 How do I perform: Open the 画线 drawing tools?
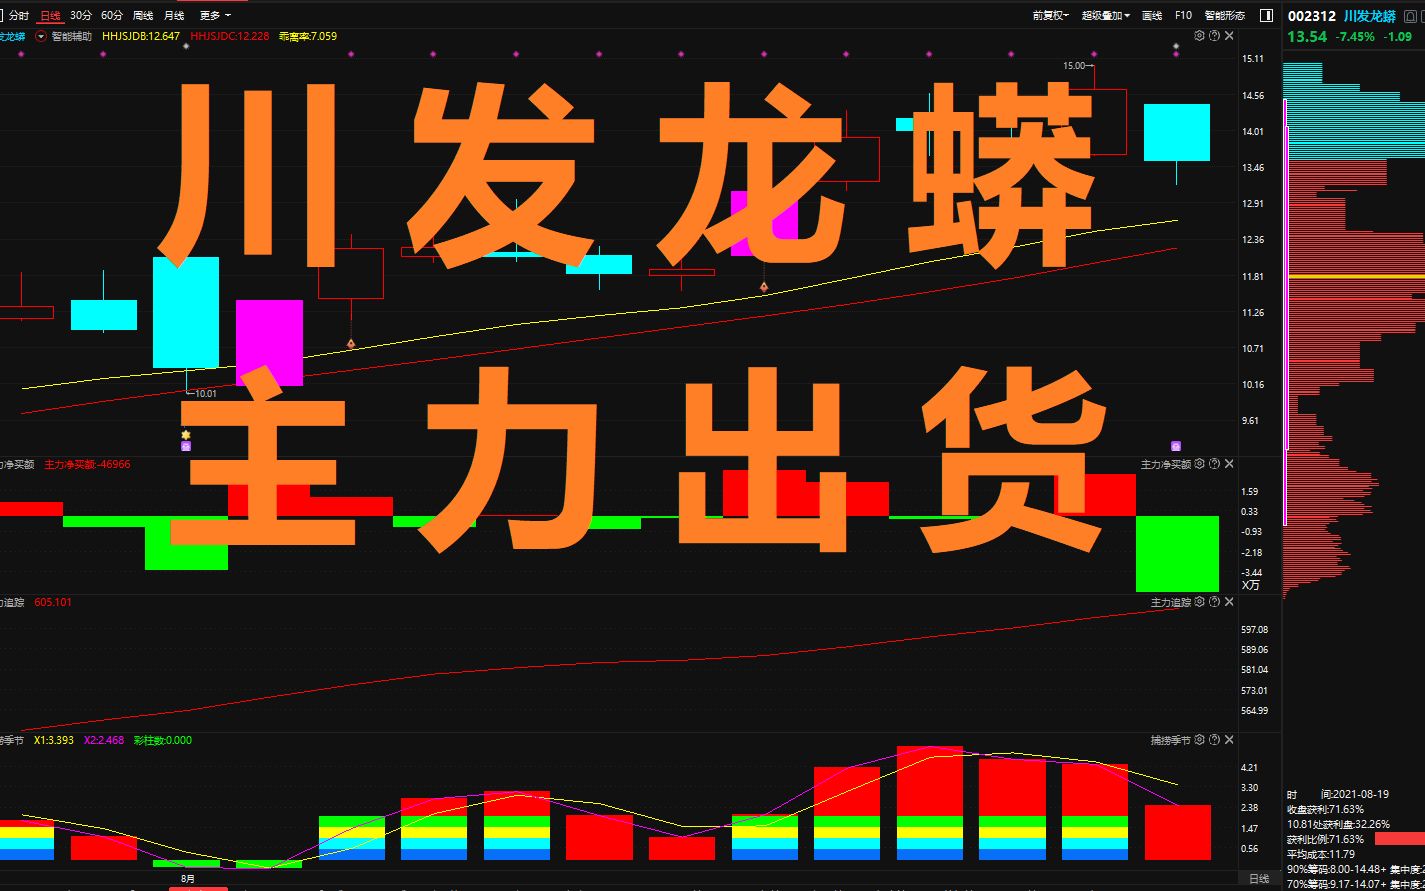point(1152,15)
